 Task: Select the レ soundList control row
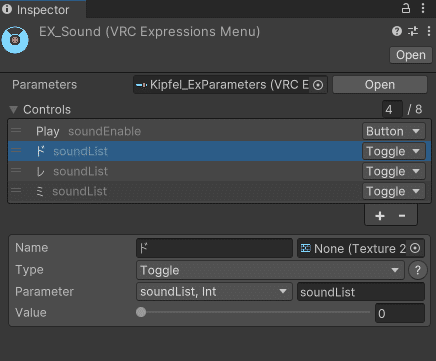point(185,171)
